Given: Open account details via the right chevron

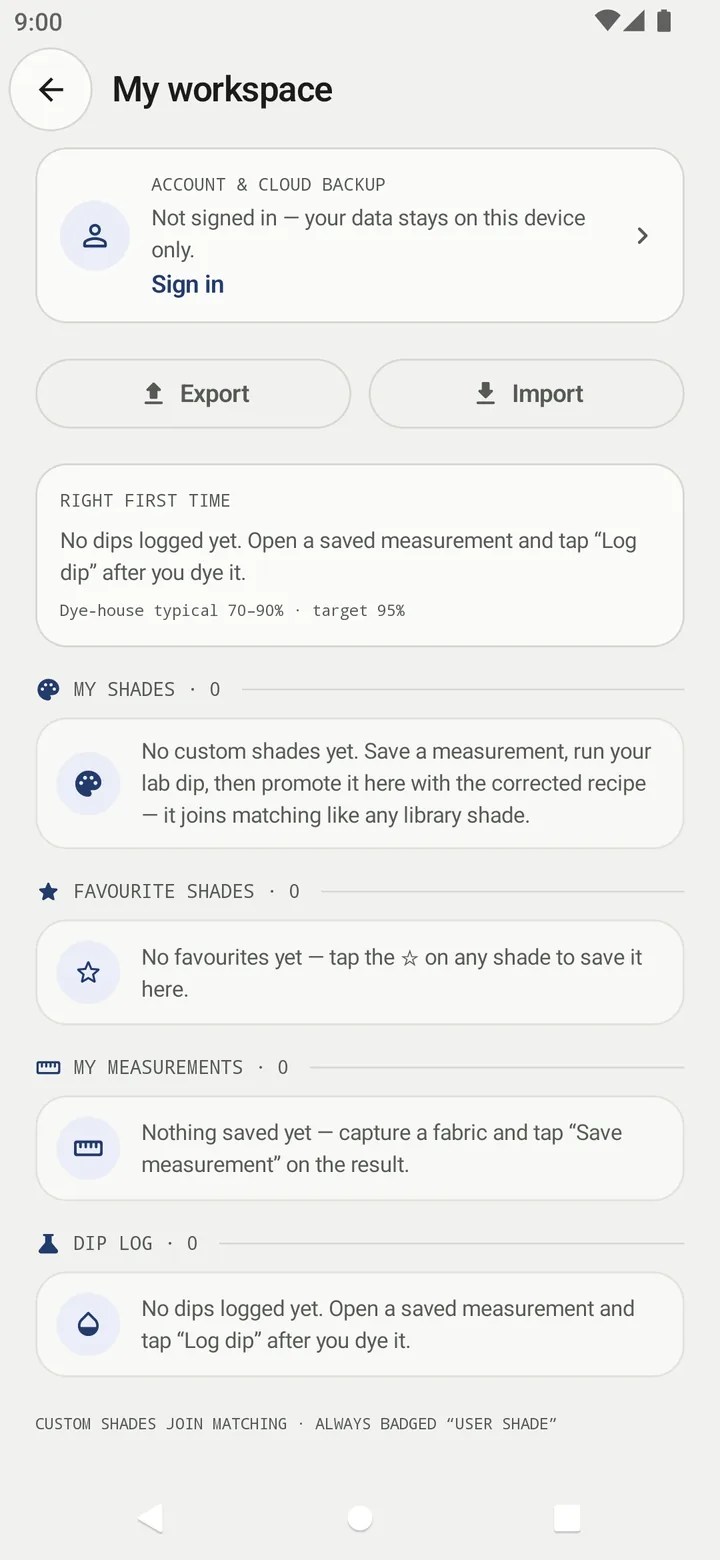Looking at the screenshot, I should click(643, 236).
